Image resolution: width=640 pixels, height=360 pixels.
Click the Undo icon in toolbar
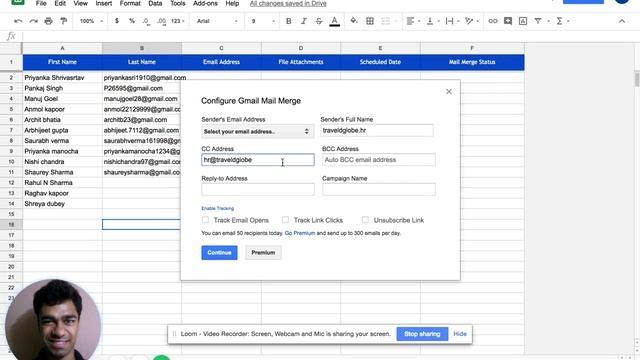point(18,21)
